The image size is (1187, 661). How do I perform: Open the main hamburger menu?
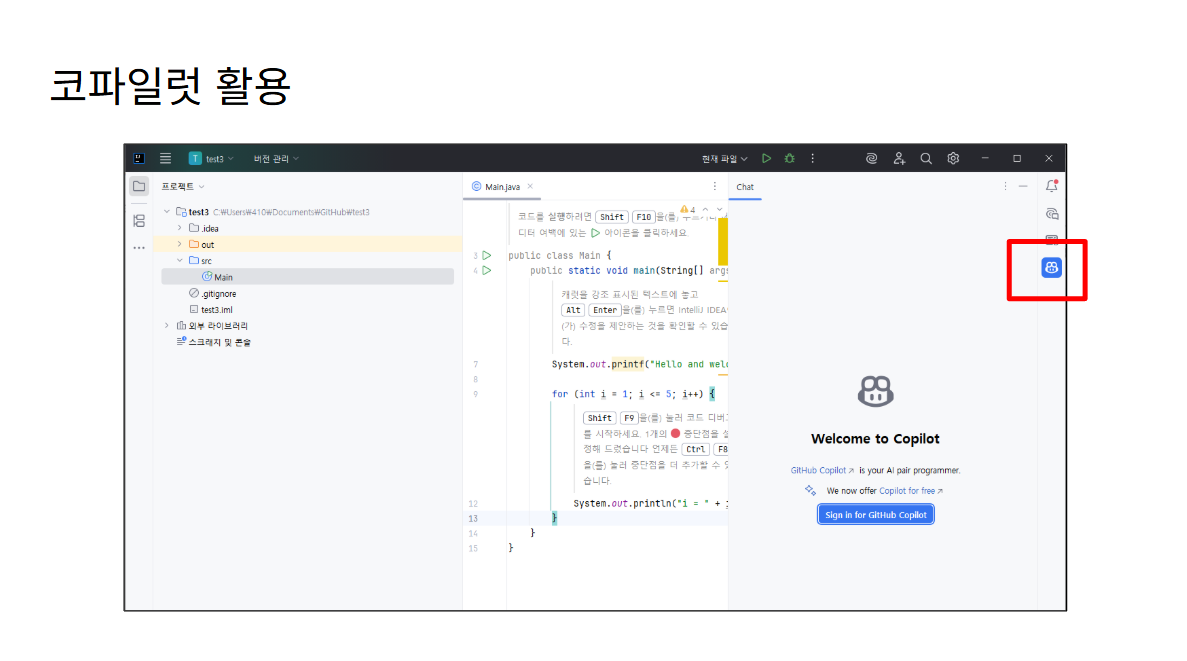pos(165,158)
